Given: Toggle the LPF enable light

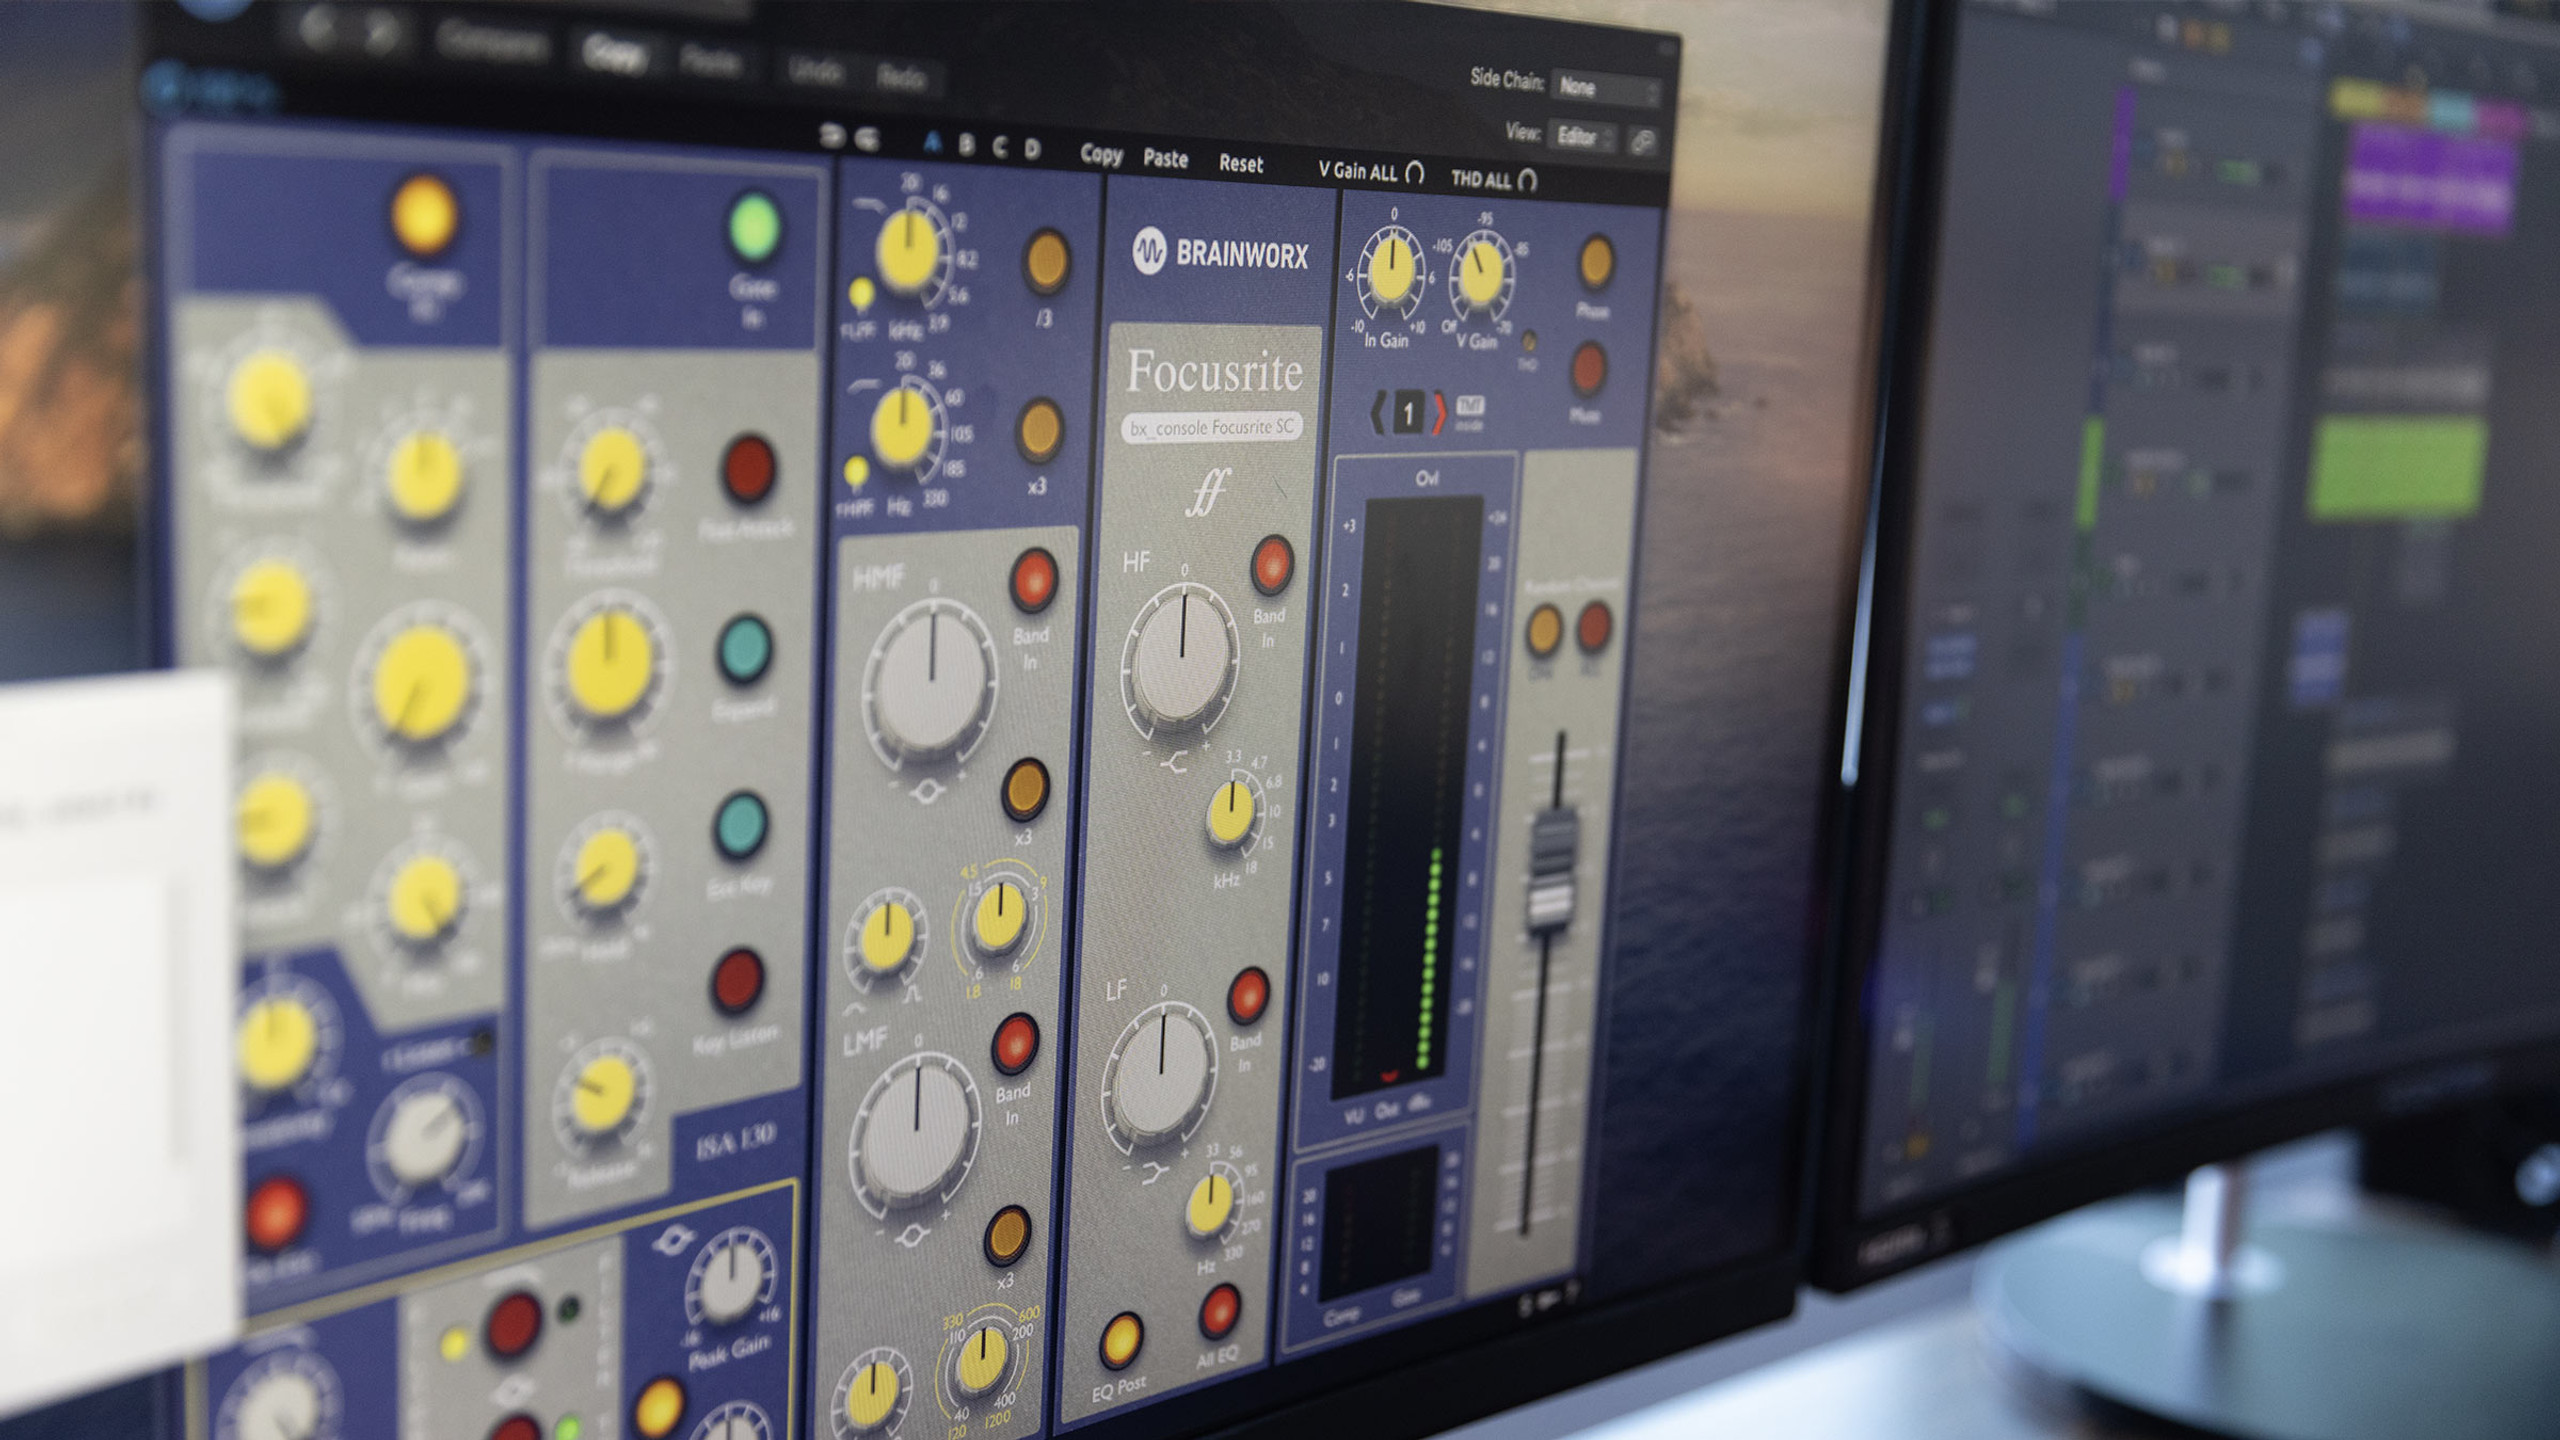Looking at the screenshot, I should click(x=860, y=294).
